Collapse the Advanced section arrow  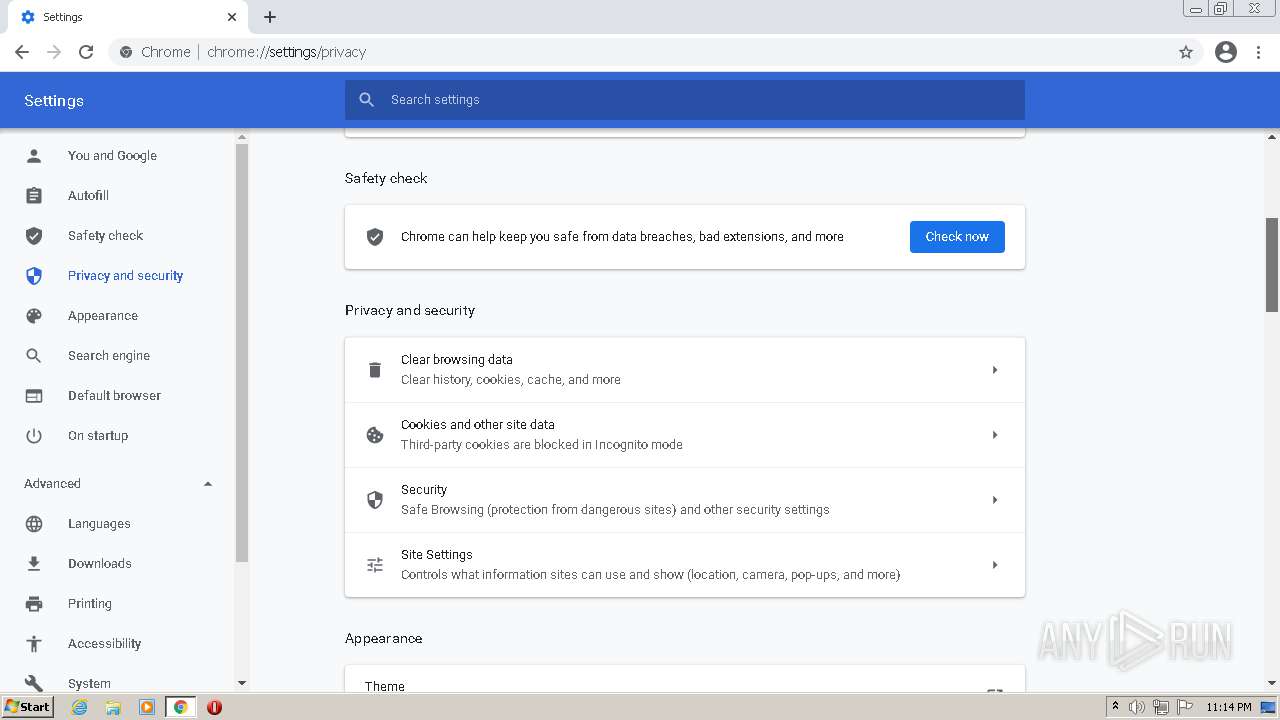208,484
